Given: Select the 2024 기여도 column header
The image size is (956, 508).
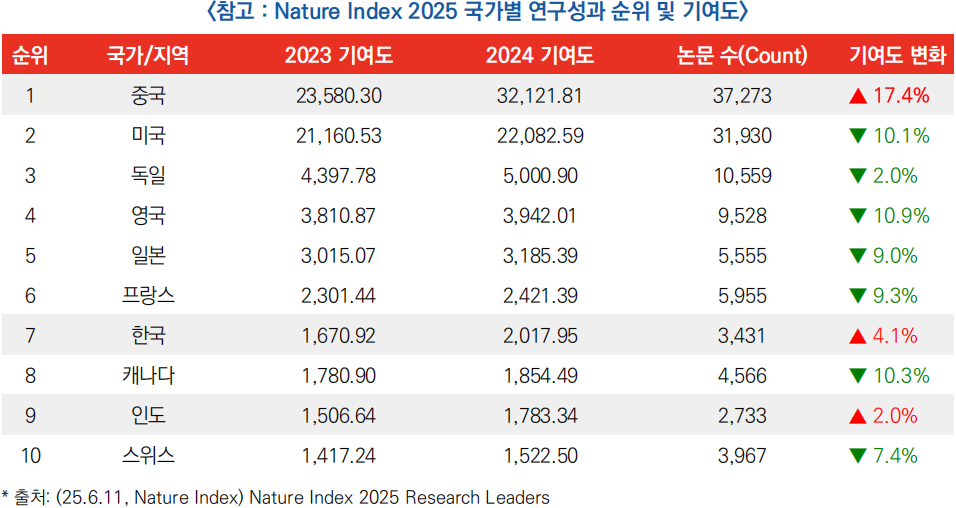Looking at the screenshot, I should [x=539, y=56].
